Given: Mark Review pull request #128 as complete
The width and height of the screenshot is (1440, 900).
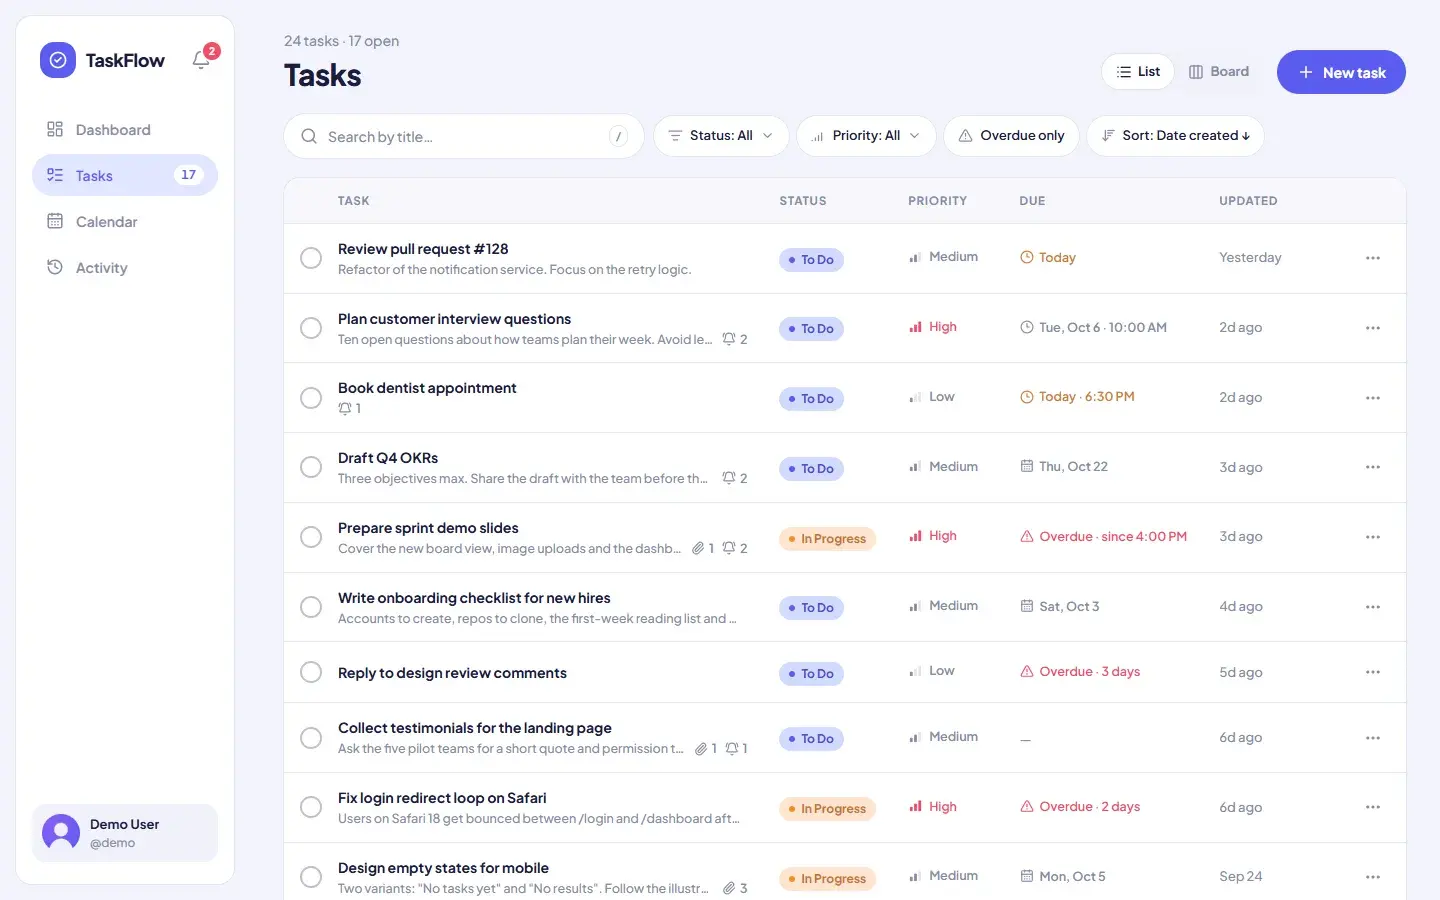Looking at the screenshot, I should 311,258.
